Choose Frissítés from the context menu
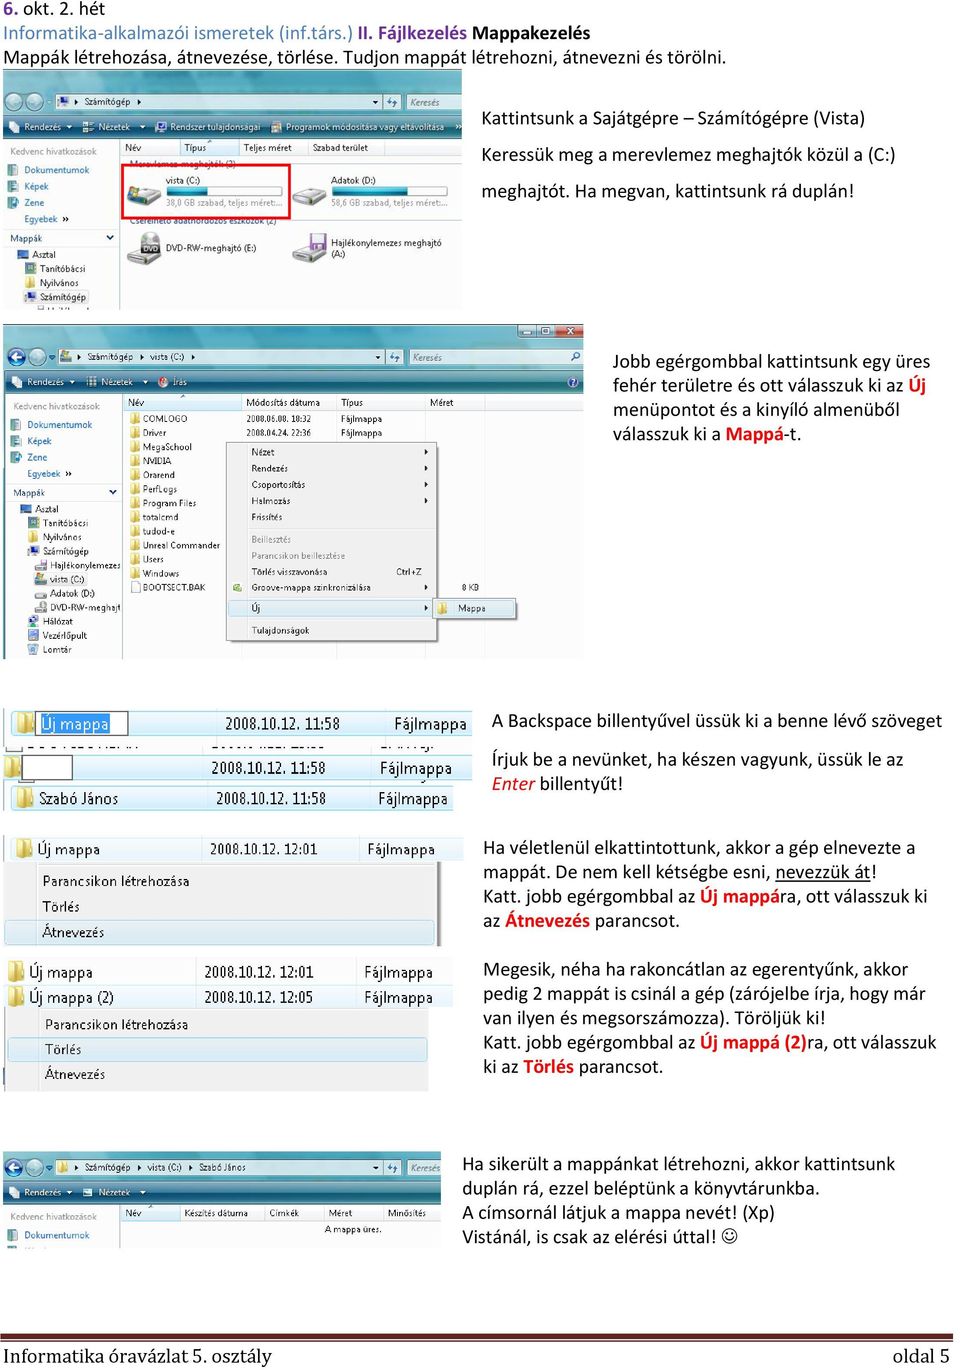 pos(331,517)
